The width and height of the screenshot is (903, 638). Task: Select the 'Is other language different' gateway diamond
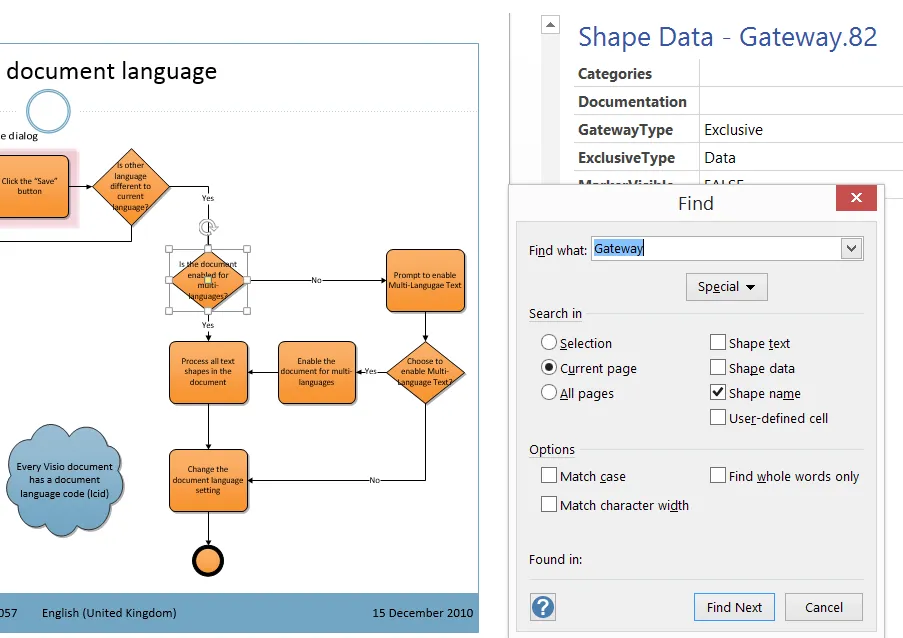131,187
